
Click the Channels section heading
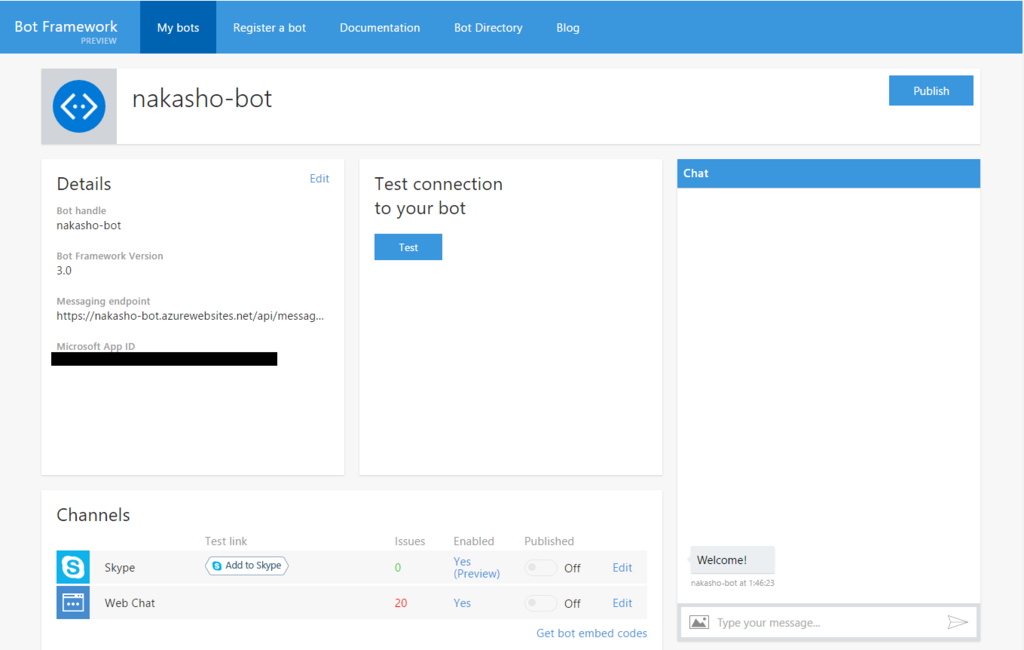(93, 515)
